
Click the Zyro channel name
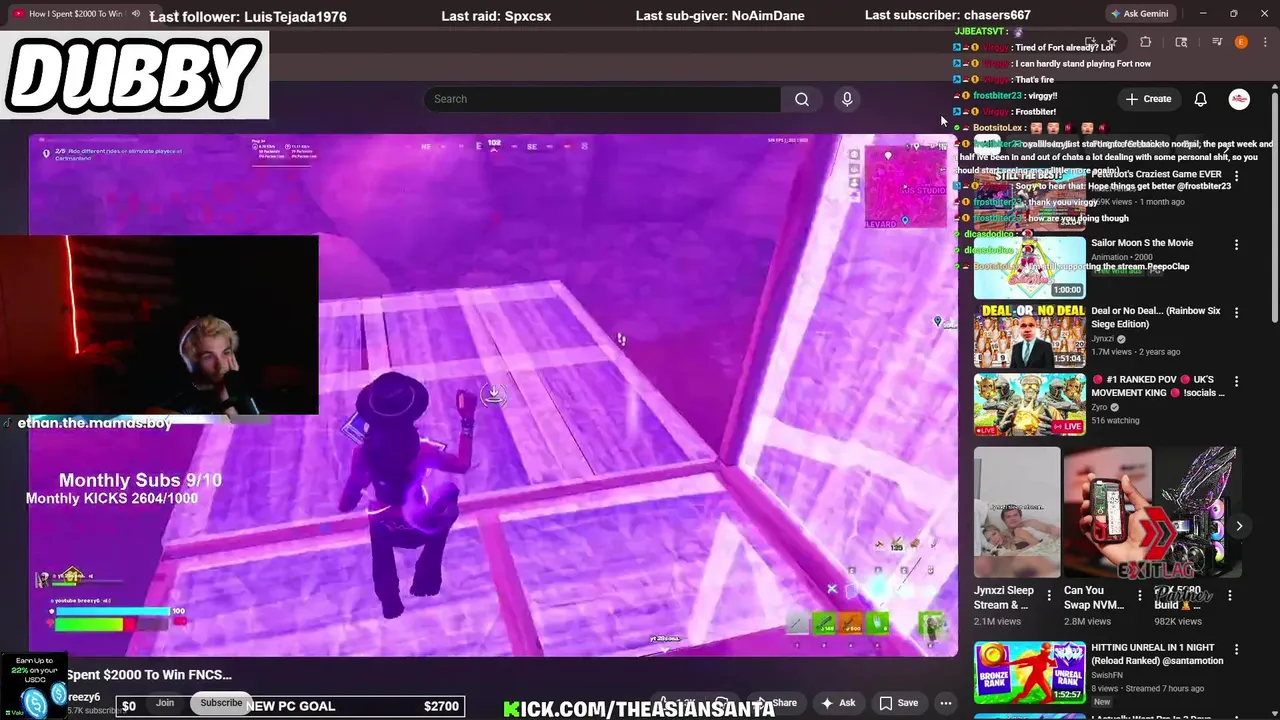coord(1100,408)
